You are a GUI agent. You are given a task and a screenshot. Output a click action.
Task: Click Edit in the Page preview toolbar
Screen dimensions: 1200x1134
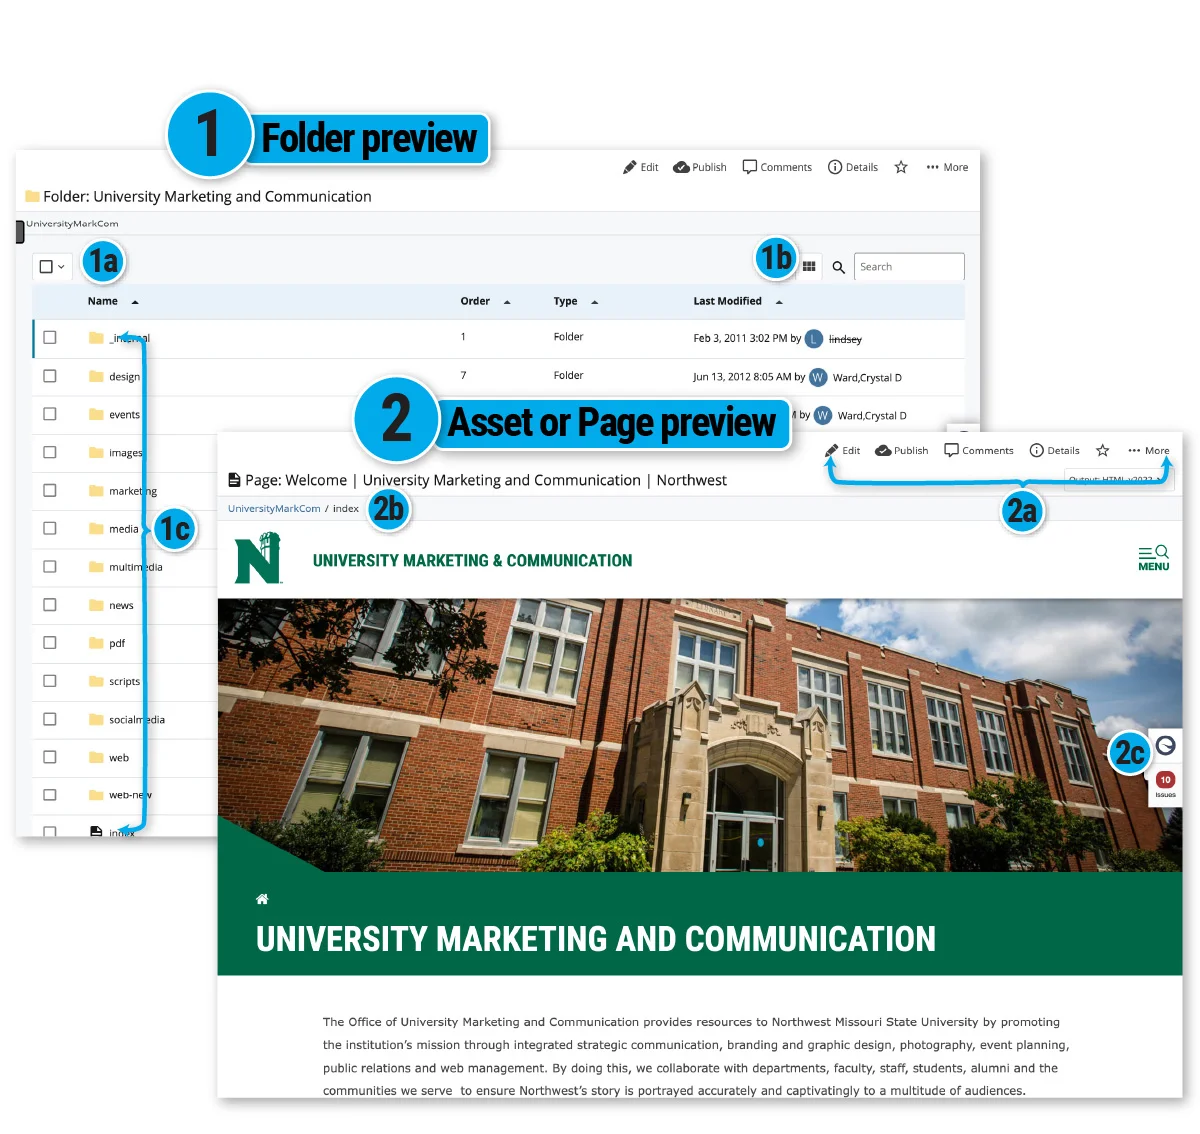pyautogui.click(x=842, y=451)
